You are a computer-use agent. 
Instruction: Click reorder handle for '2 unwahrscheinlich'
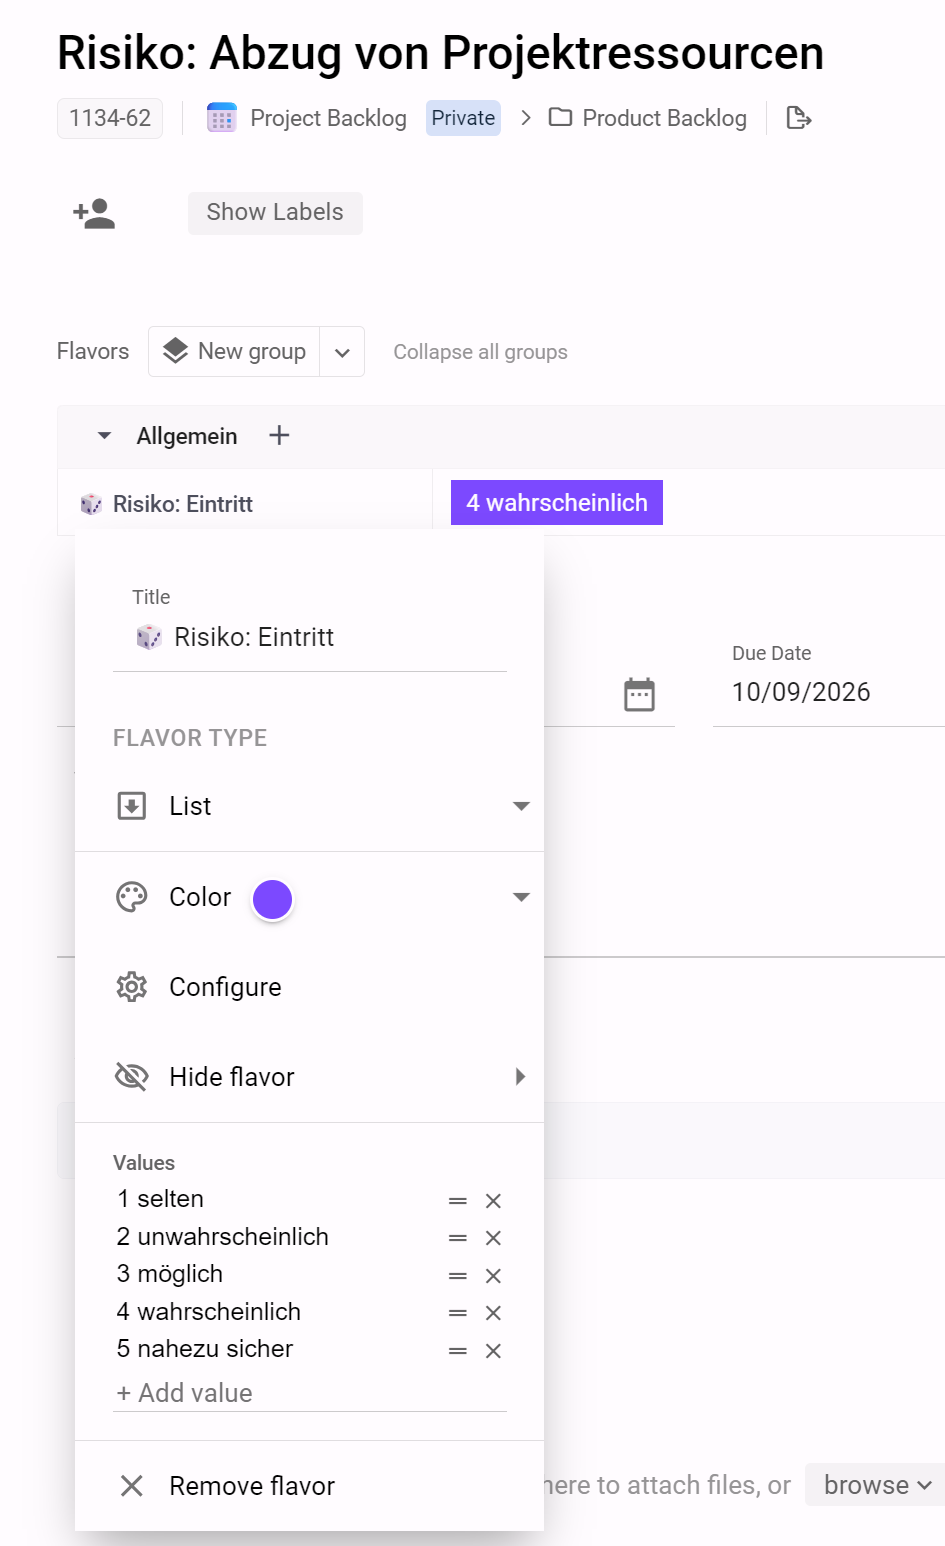pyautogui.click(x=458, y=1238)
